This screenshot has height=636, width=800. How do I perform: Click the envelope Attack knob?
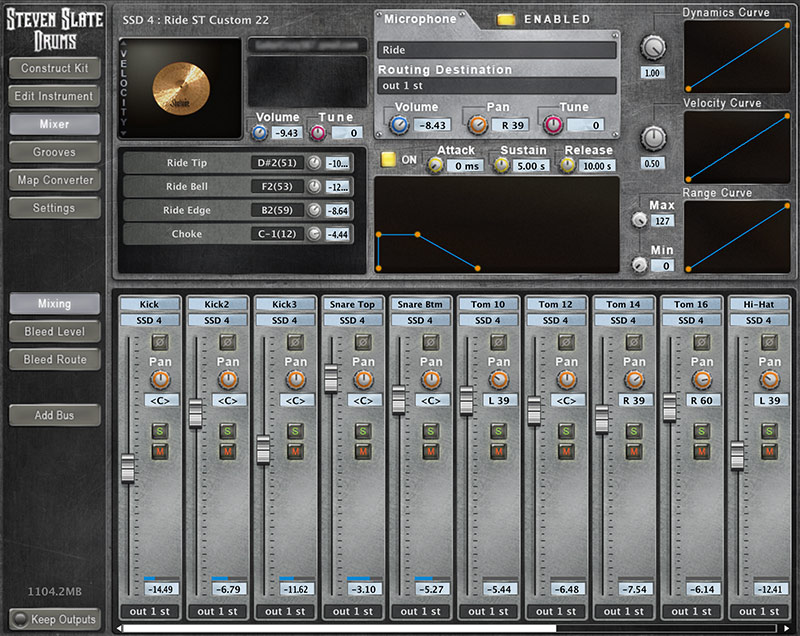click(435, 165)
